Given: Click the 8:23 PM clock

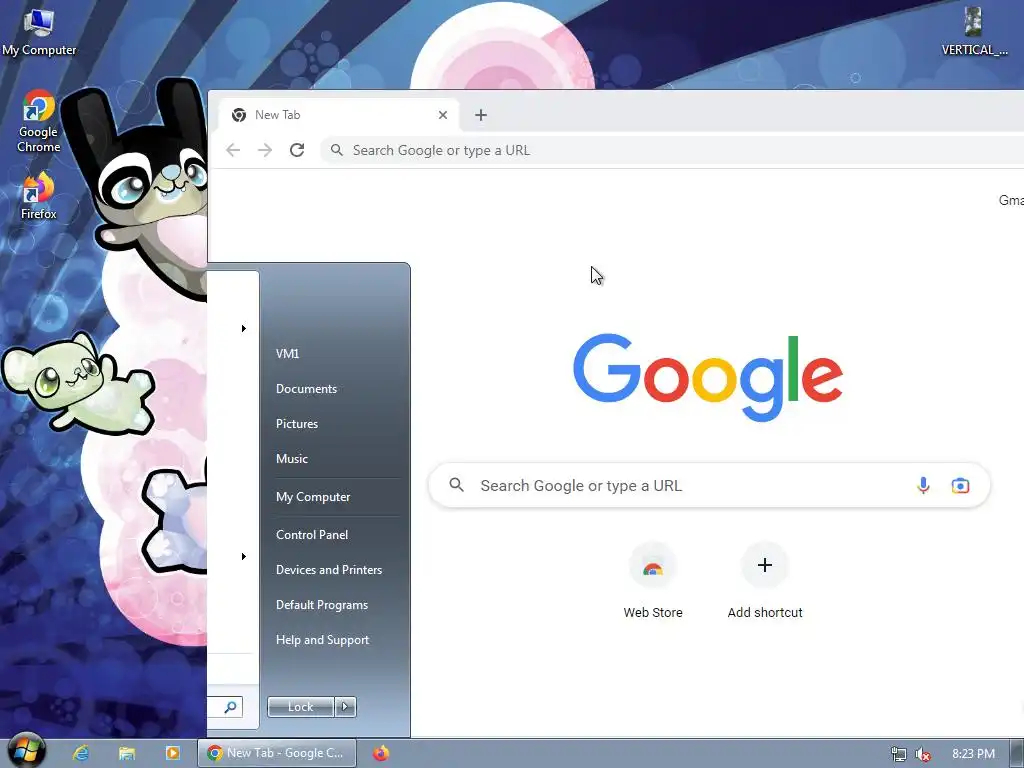Looking at the screenshot, I should (973, 754).
